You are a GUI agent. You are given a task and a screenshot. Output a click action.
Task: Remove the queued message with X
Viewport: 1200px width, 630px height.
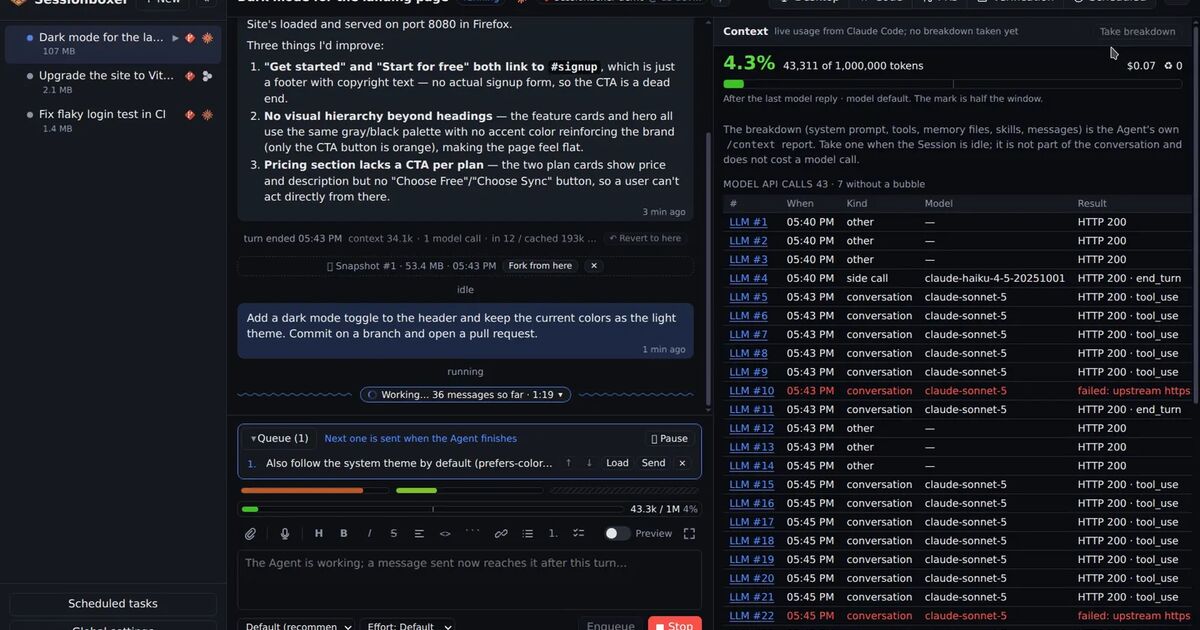point(683,463)
